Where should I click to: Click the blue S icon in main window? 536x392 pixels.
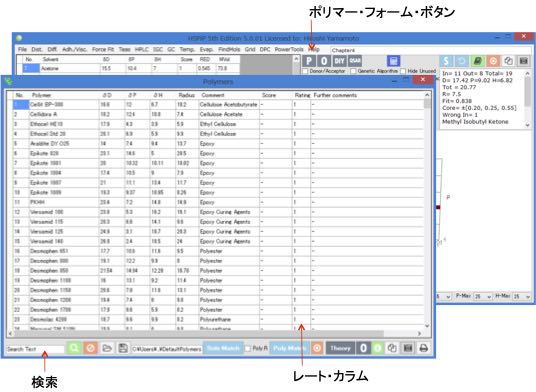[x=446, y=61]
